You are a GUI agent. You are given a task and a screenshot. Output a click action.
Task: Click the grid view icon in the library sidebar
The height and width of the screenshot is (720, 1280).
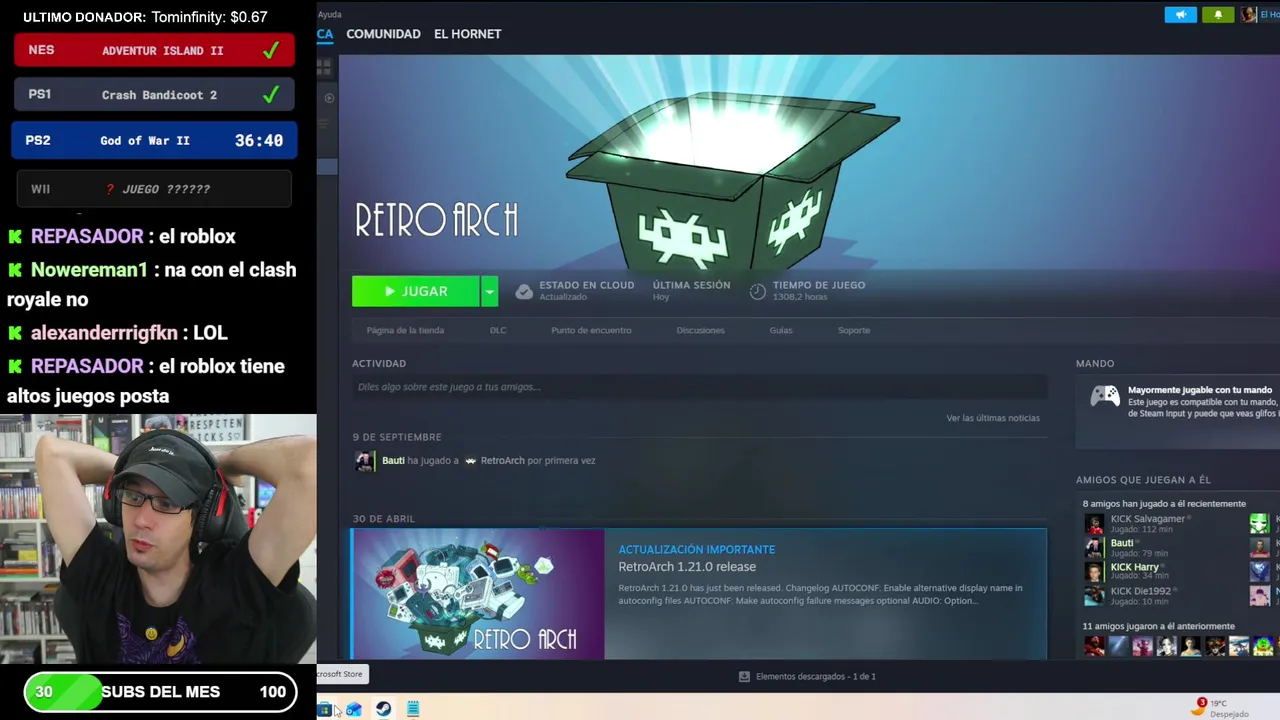click(324, 67)
